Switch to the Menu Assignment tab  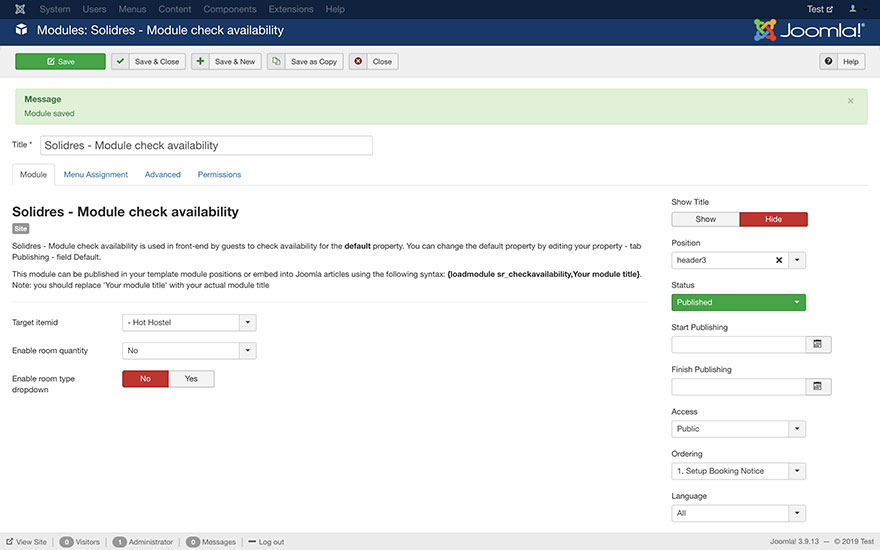pyautogui.click(x=96, y=175)
